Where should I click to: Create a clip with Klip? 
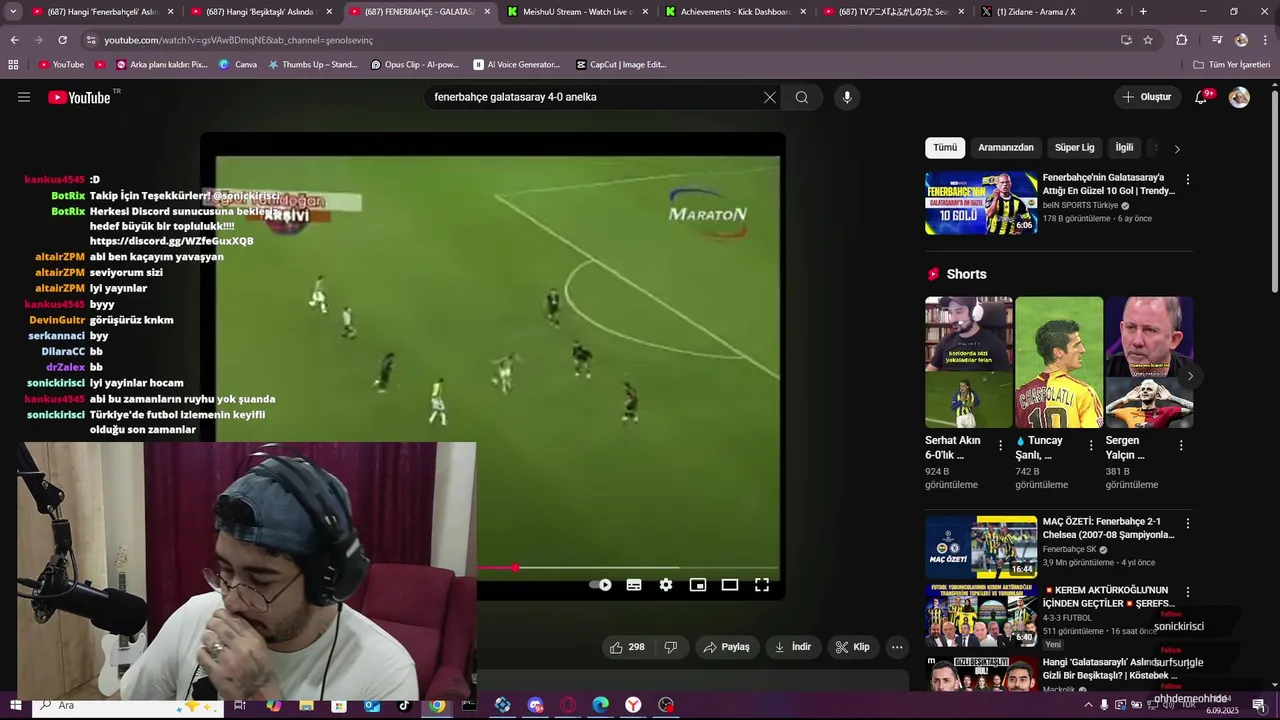tap(853, 647)
